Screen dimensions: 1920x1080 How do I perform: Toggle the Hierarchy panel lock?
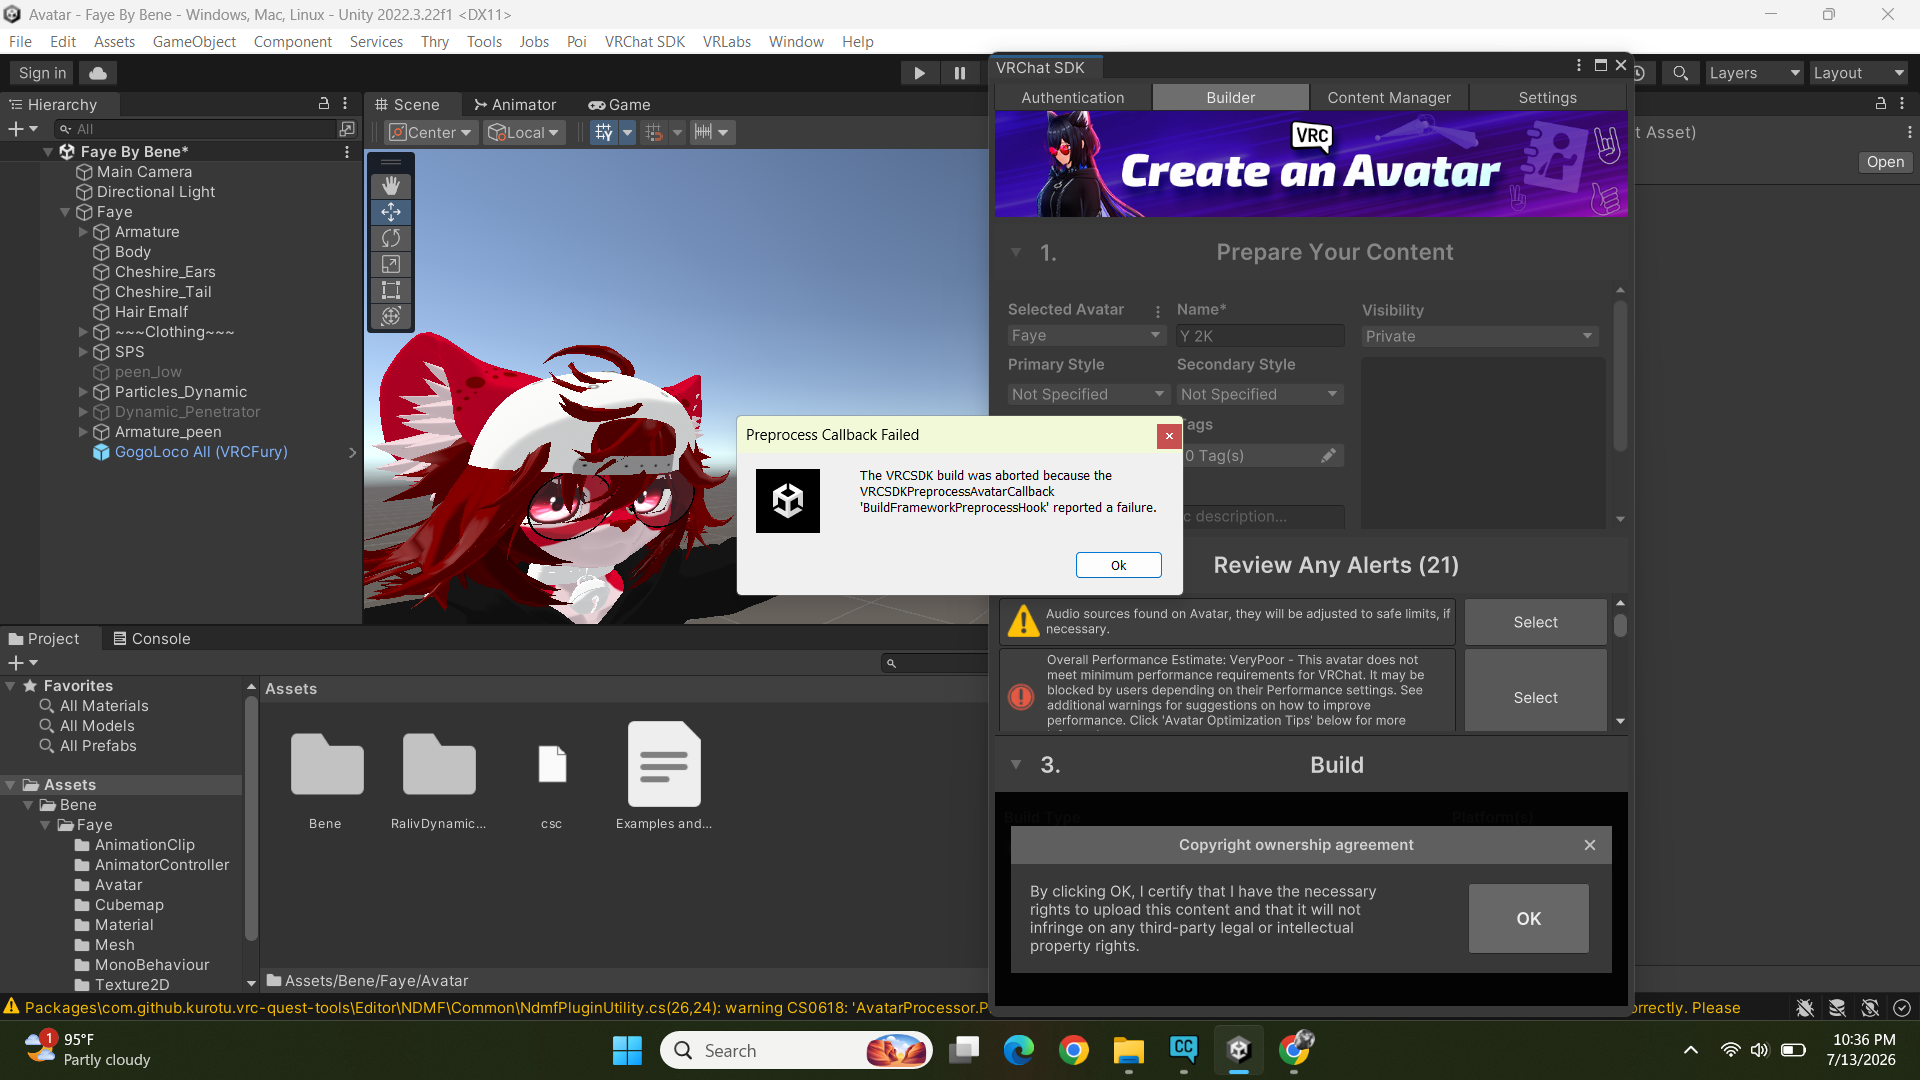(323, 103)
